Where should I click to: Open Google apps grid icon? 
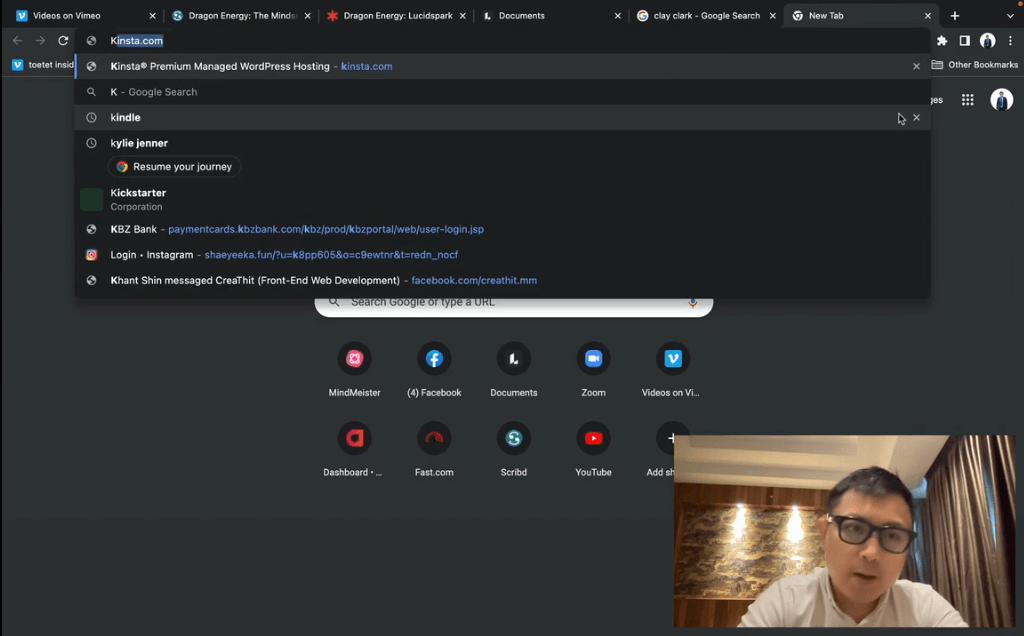click(968, 99)
